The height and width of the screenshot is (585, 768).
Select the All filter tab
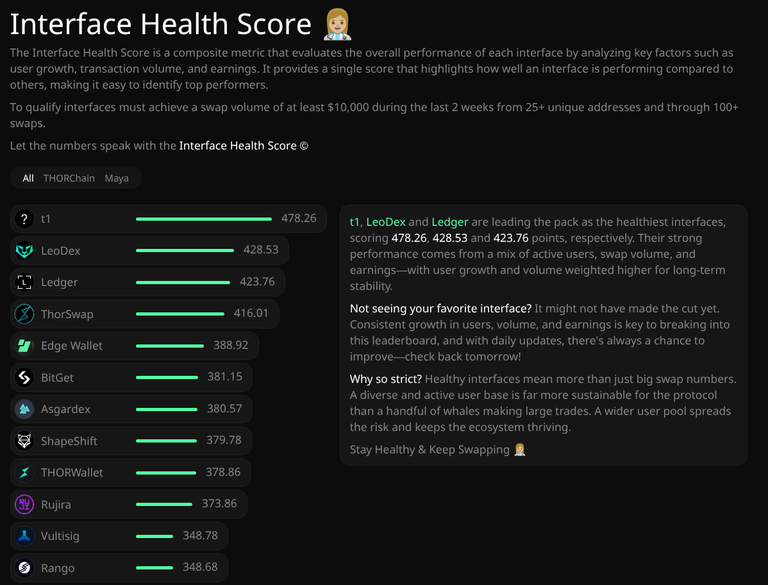coord(28,178)
